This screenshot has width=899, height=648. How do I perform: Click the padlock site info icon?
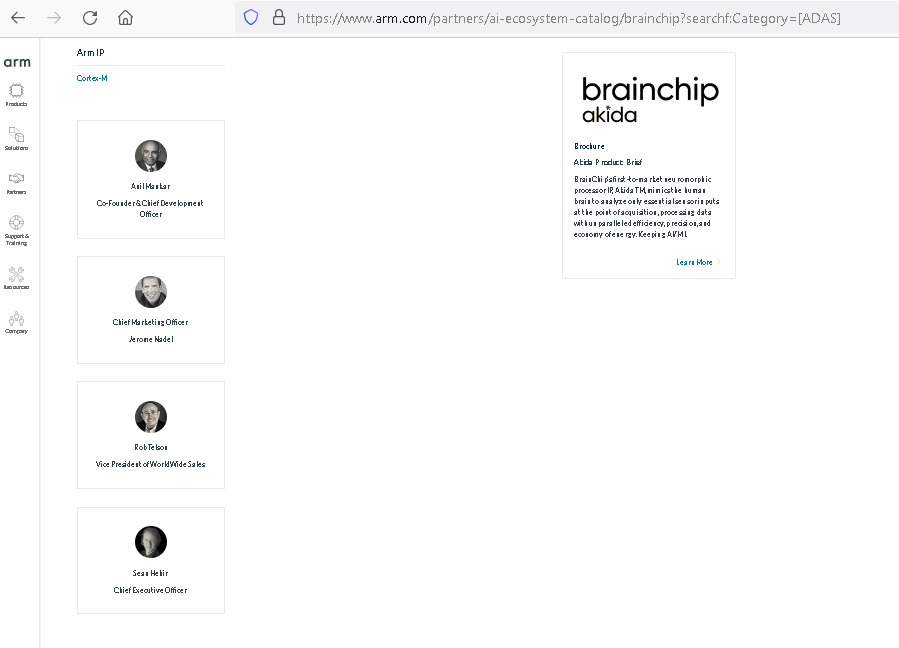pyautogui.click(x=278, y=17)
